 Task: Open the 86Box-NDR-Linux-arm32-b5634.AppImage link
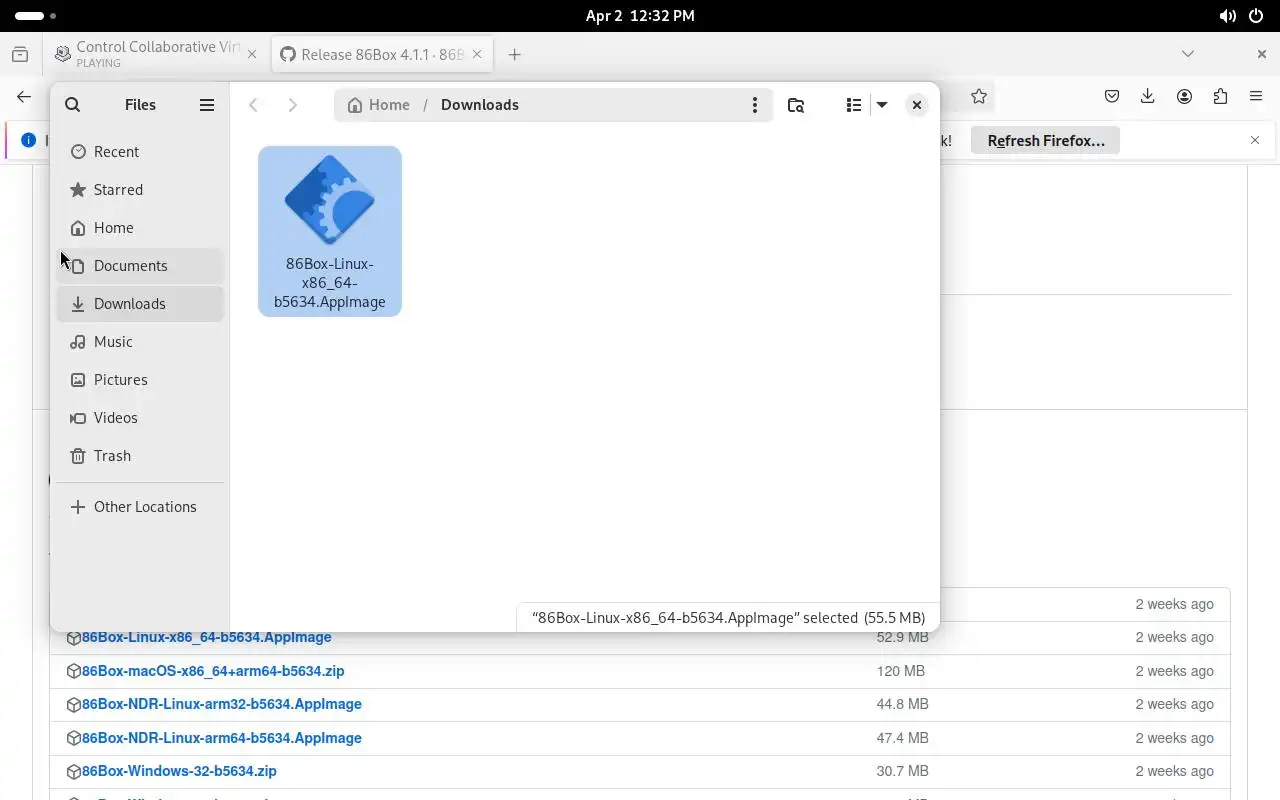(222, 704)
